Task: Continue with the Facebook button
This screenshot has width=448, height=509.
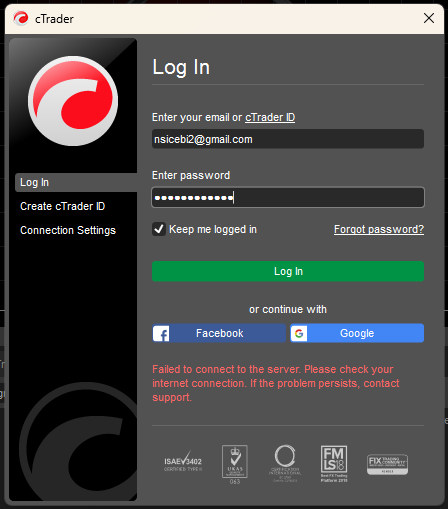Action: pos(219,333)
